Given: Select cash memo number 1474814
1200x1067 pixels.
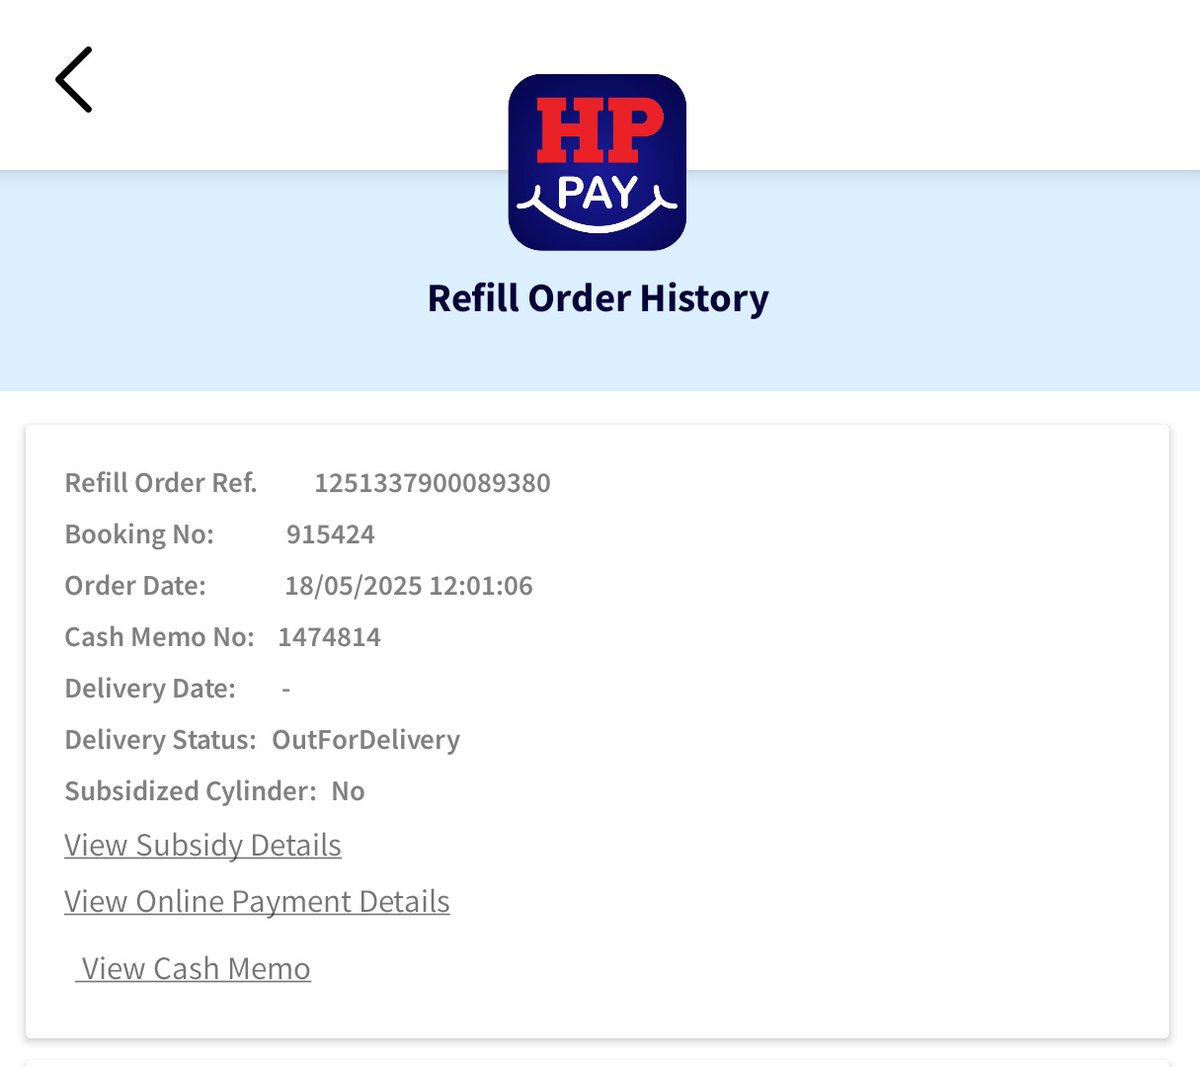Looking at the screenshot, I should tap(330, 637).
